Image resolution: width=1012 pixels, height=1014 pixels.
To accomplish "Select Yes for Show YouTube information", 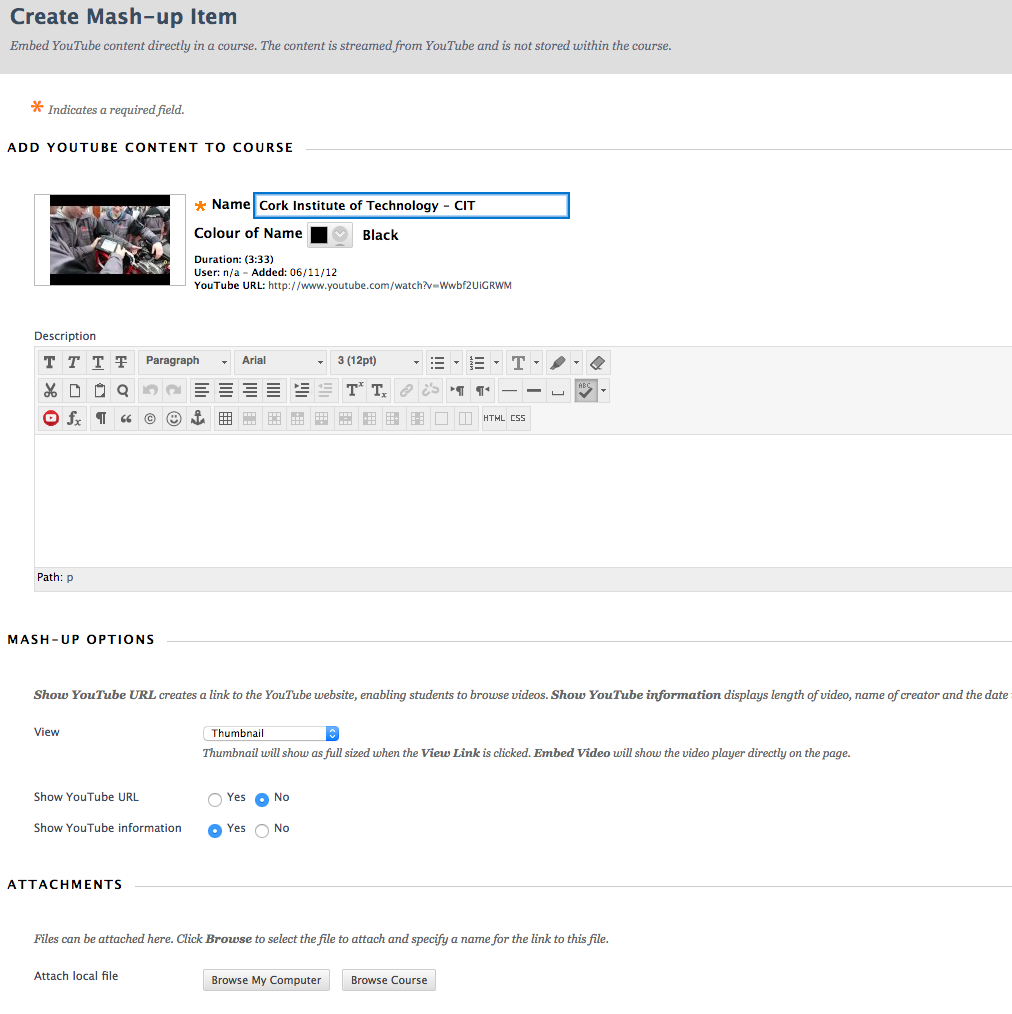I will 215,831.
